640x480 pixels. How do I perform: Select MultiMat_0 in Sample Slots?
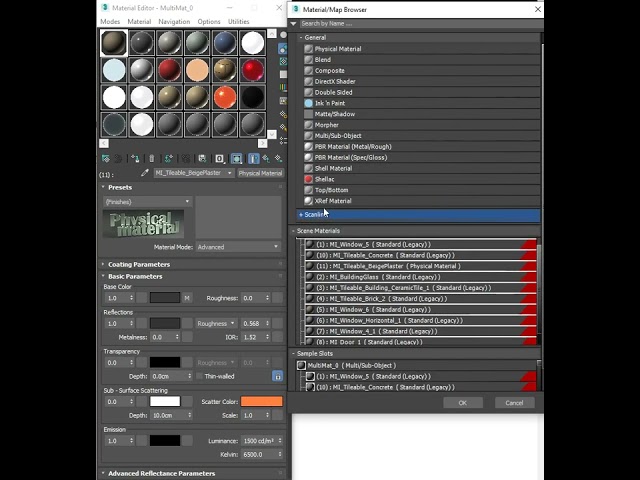tap(416, 366)
